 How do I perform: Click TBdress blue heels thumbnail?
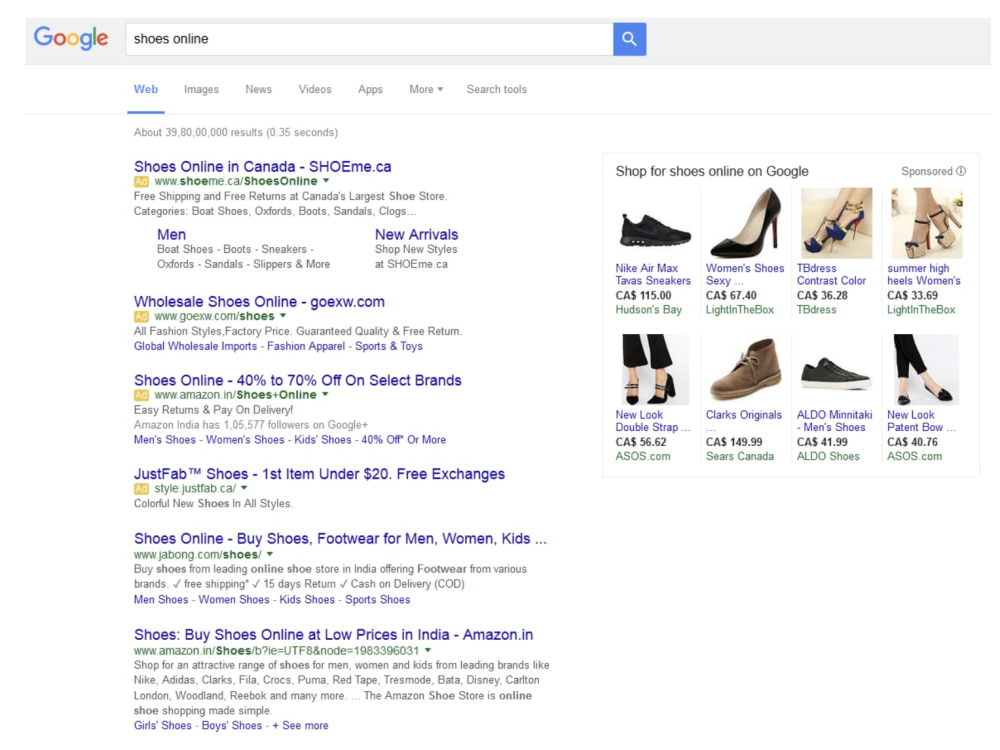point(835,223)
